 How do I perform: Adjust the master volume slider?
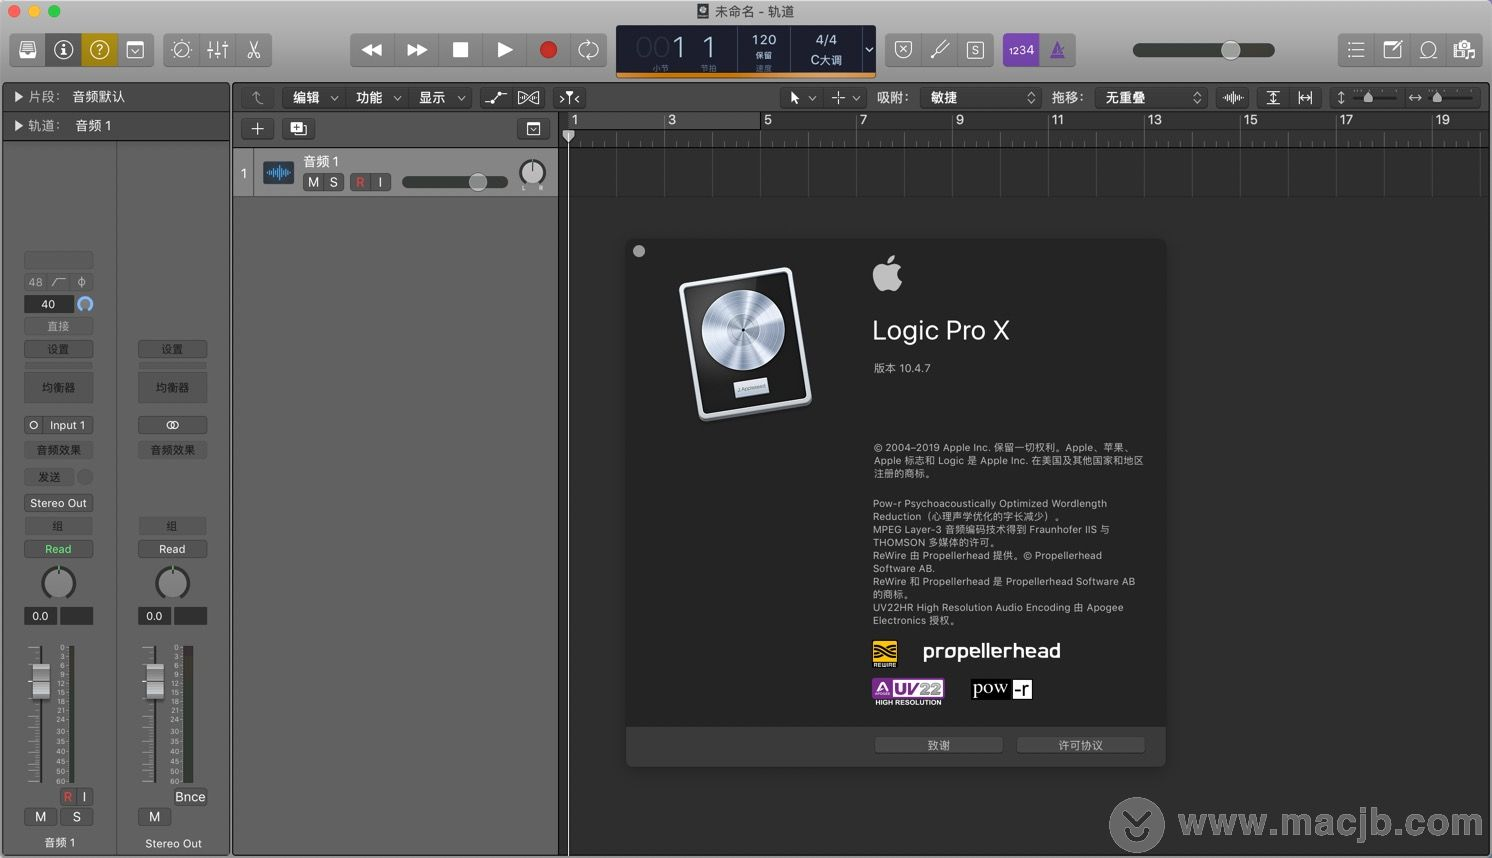1203,50
